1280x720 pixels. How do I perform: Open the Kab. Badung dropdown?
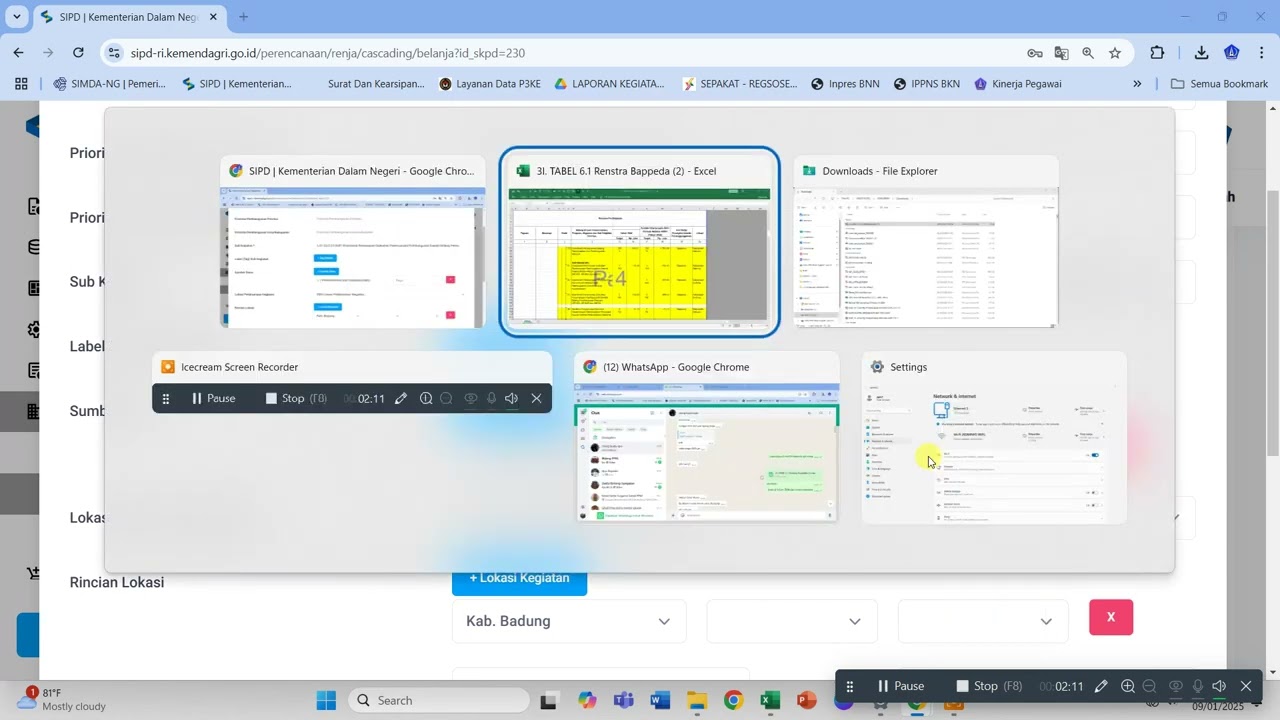pos(568,621)
